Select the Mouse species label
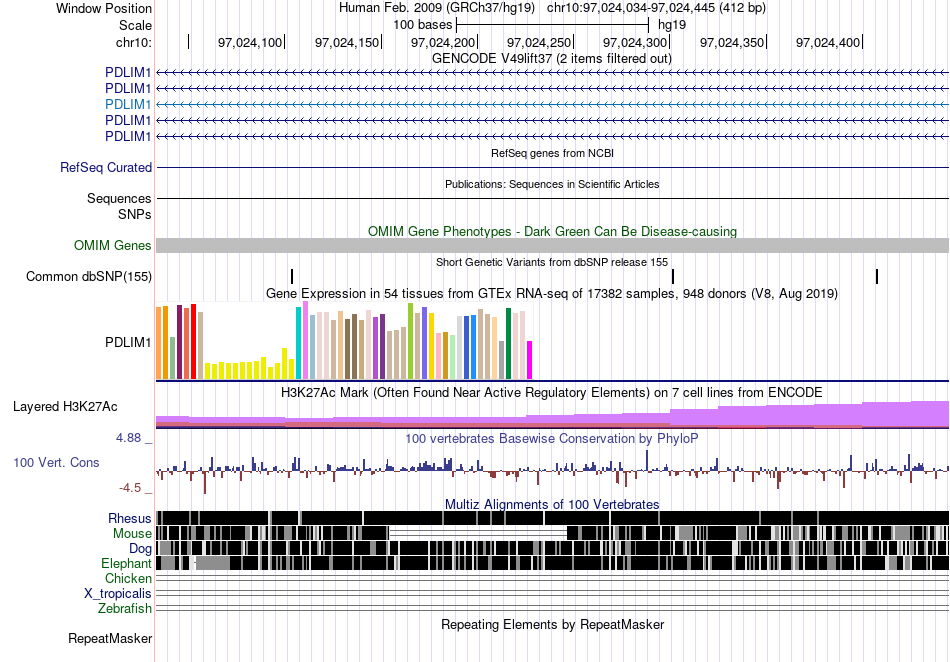Viewport: 950px width, 662px height. [132, 534]
